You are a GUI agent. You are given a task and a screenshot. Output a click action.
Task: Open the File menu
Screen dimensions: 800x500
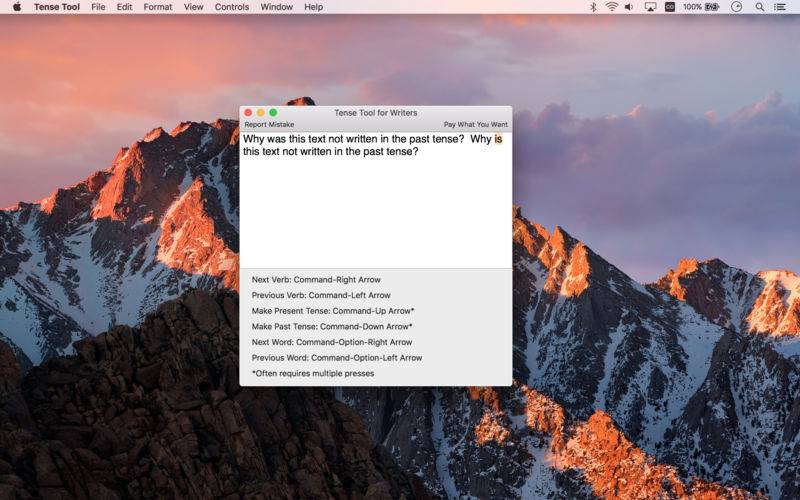[x=98, y=7]
